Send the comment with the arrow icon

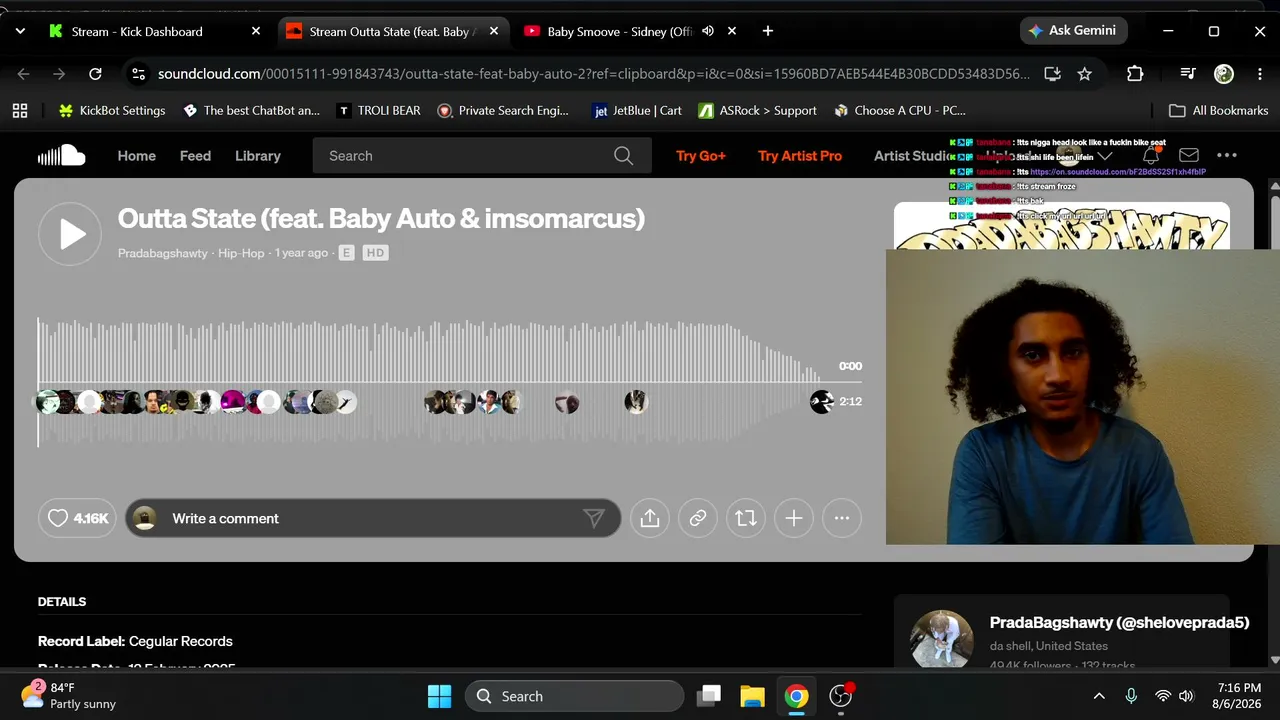pyautogui.click(x=594, y=518)
